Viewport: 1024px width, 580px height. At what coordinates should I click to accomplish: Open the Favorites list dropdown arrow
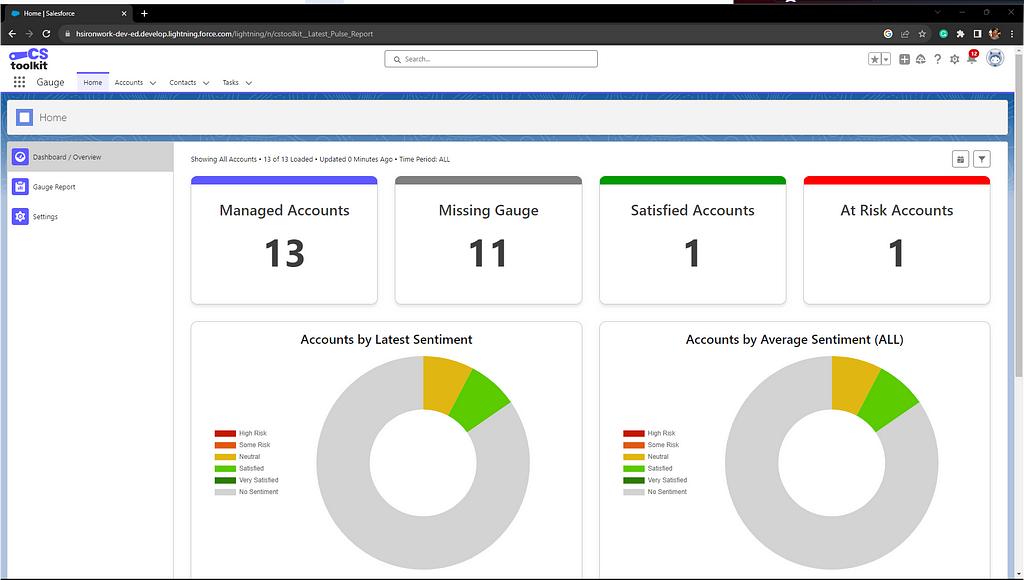pyautogui.click(x=885, y=59)
